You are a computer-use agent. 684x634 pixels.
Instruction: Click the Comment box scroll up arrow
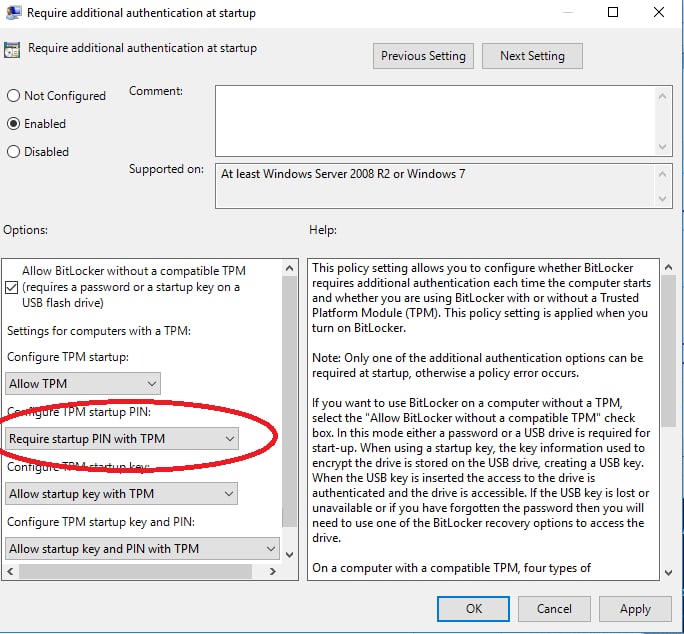click(663, 96)
